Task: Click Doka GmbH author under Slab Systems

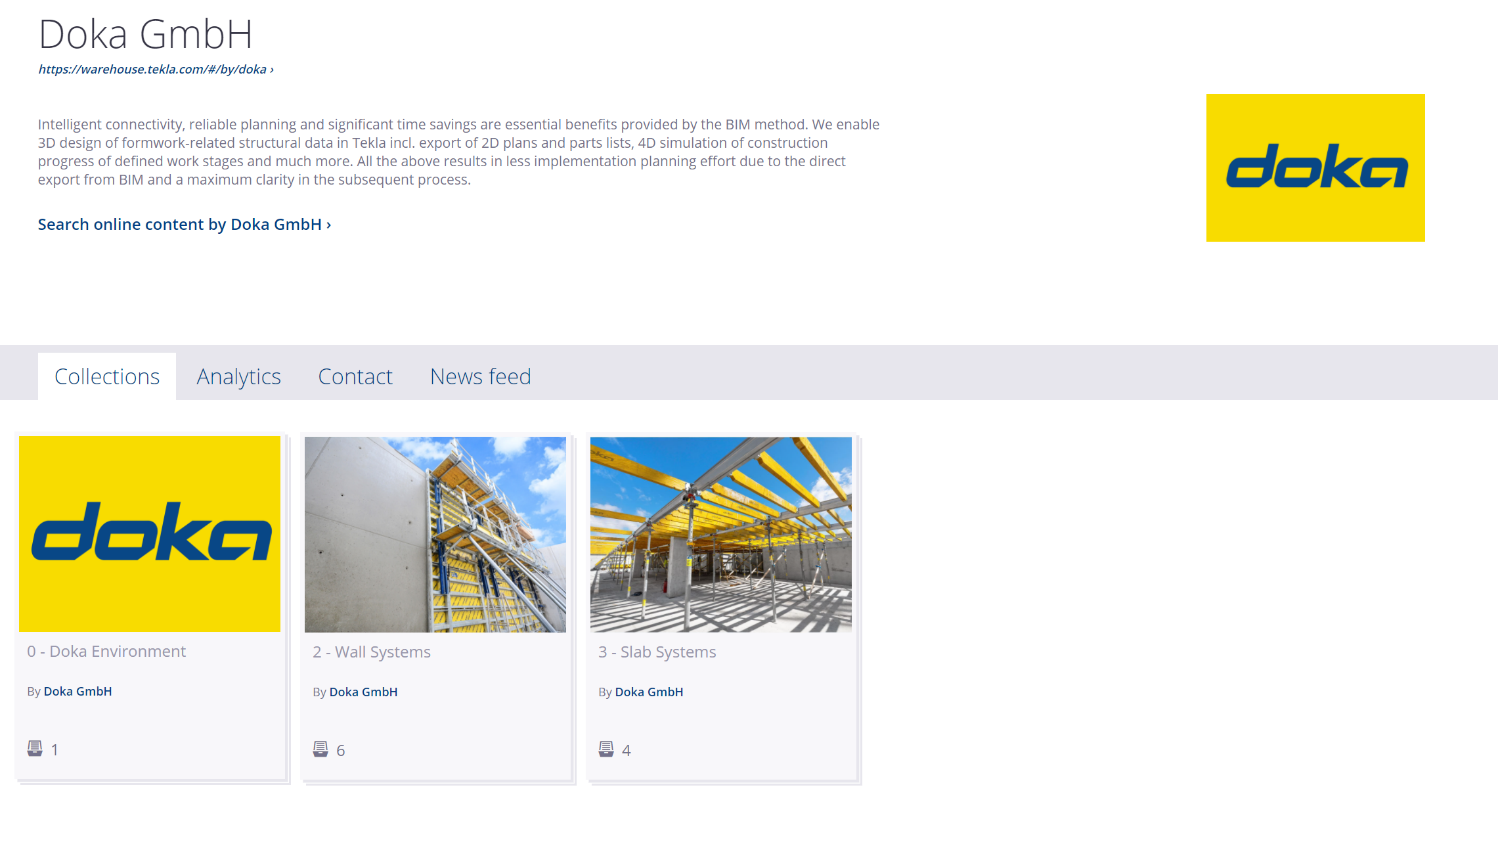Action: (x=649, y=692)
